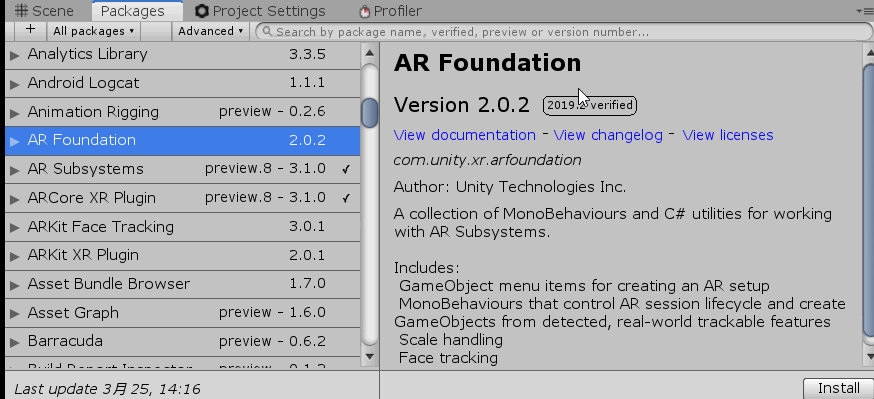Open the View changelog link
874x399 pixels.
coord(608,135)
